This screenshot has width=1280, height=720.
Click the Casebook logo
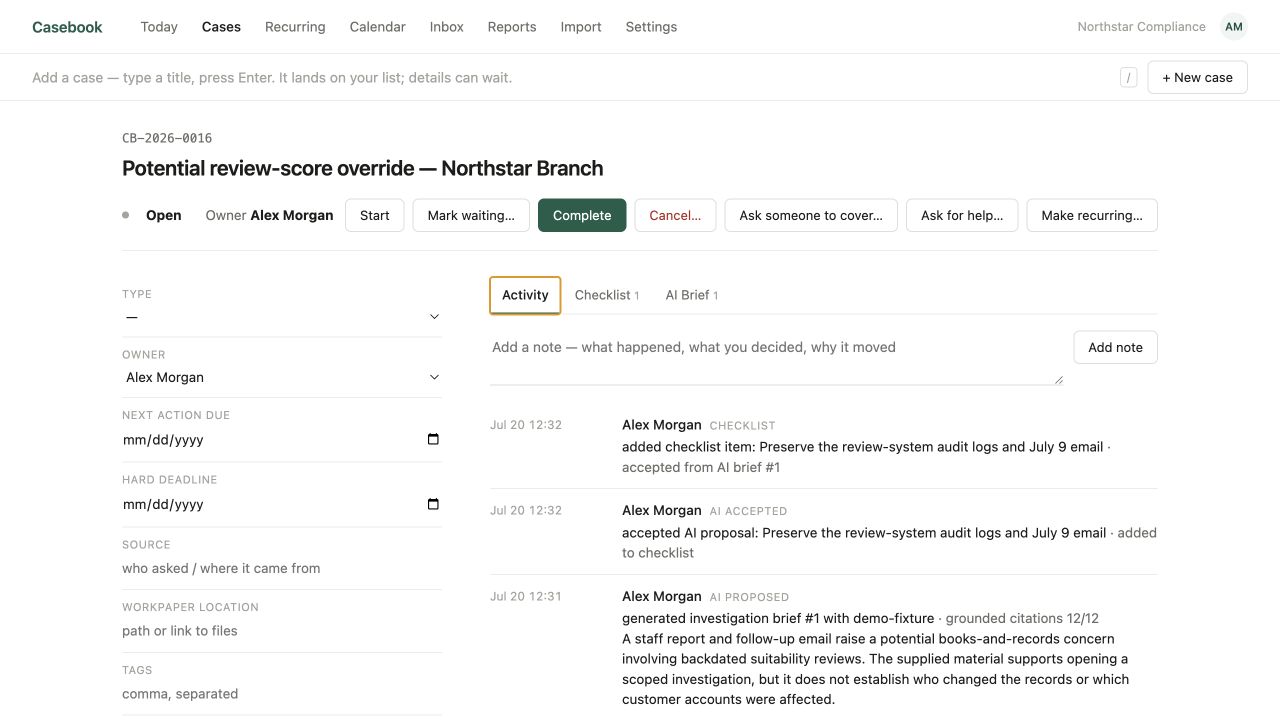(x=67, y=27)
